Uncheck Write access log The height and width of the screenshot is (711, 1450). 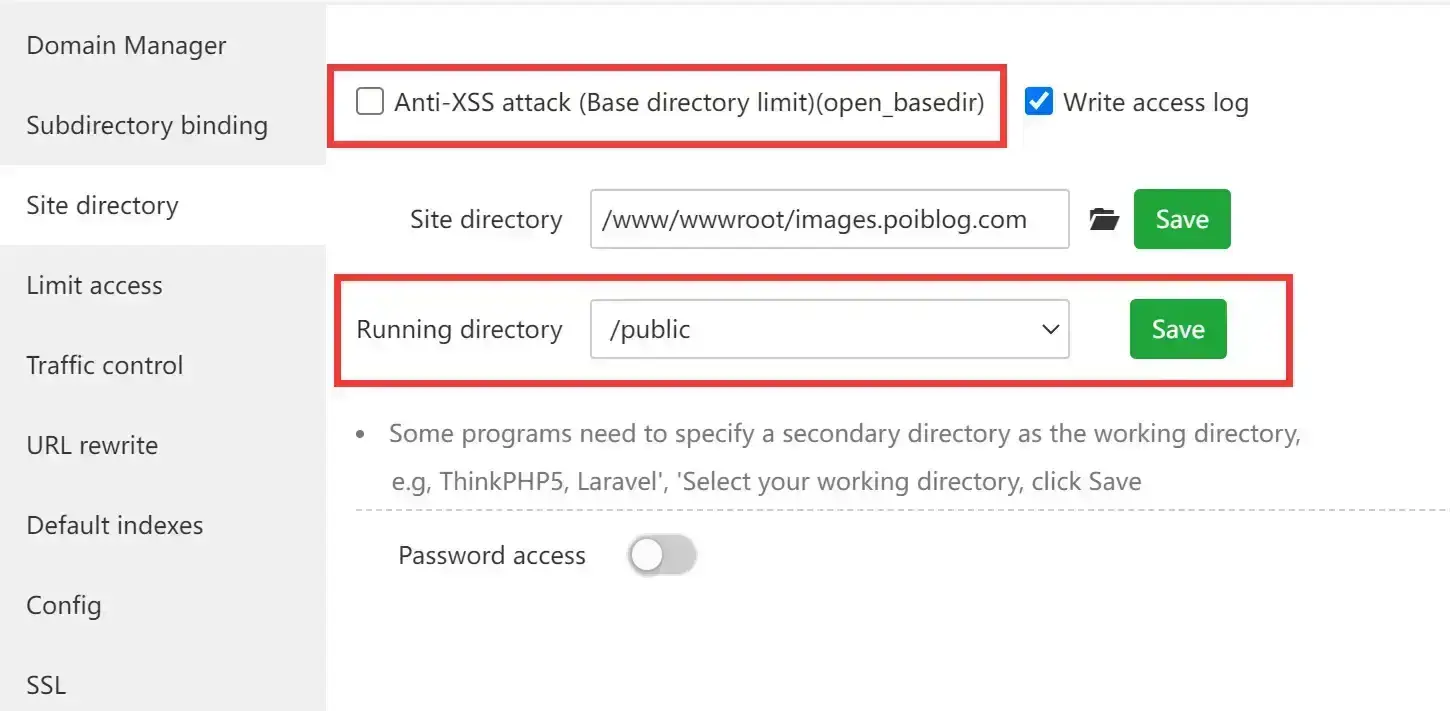pyautogui.click(x=1039, y=102)
